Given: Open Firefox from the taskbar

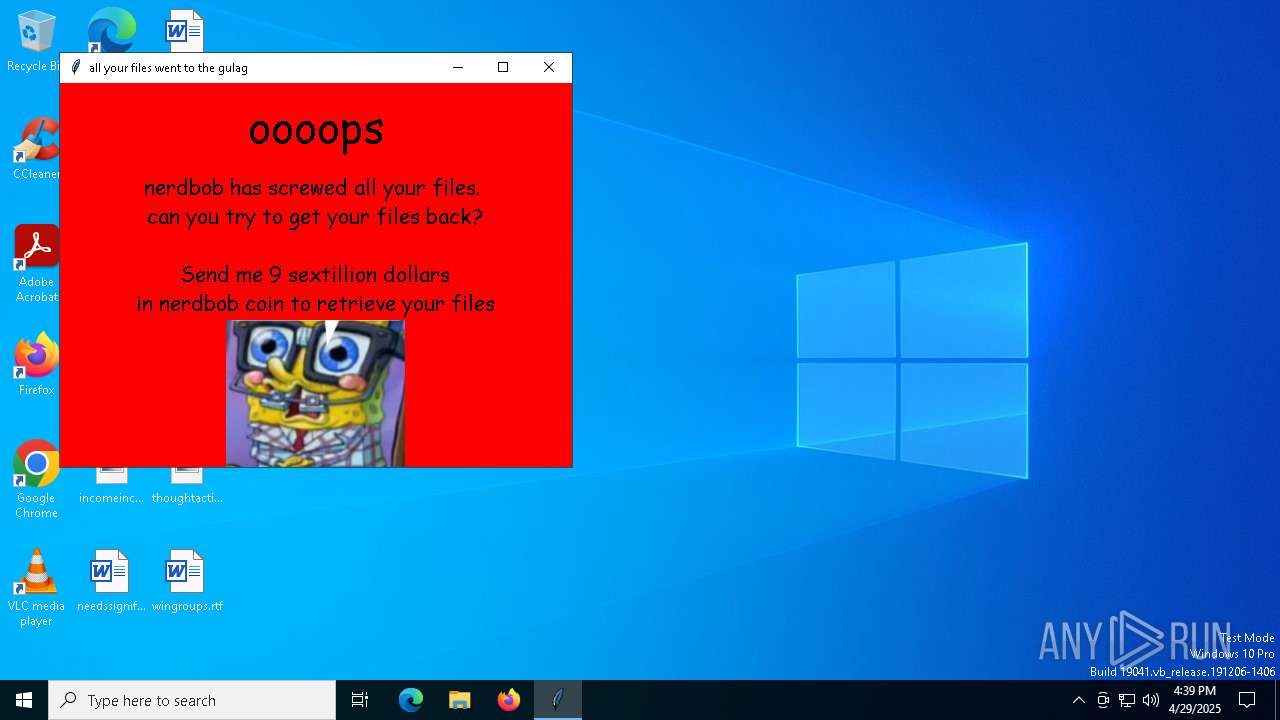Looking at the screenshot, I should coord(509,700).
